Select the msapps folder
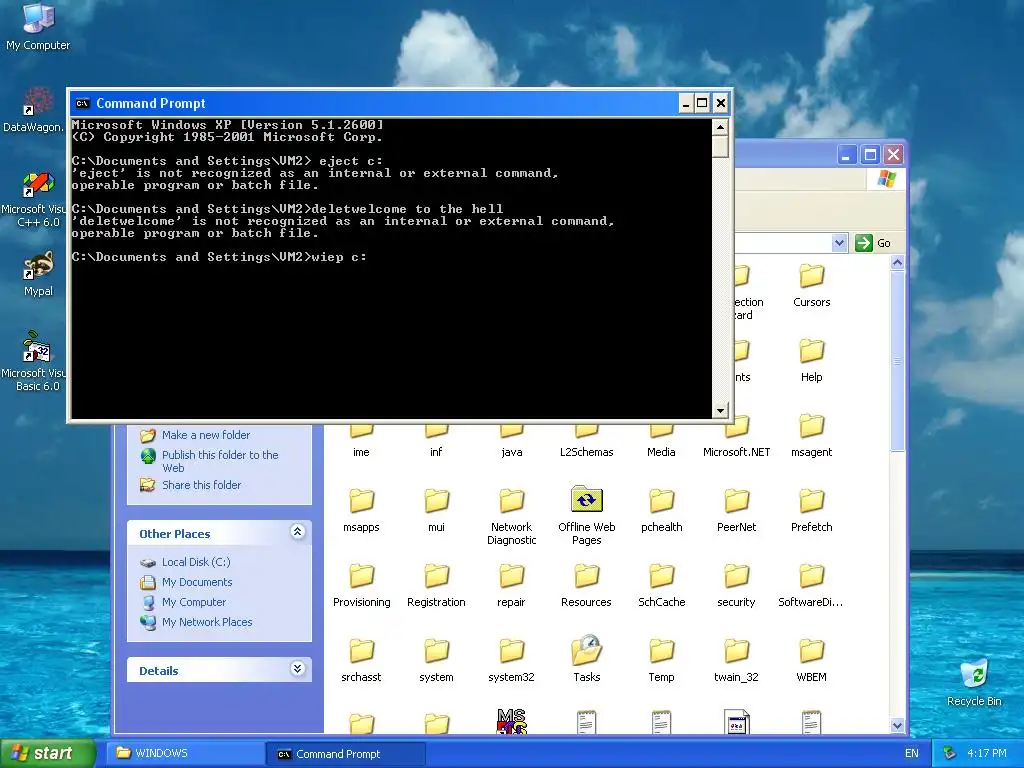The height and width of the screenshot is (768, 1024). coord(361,511)
